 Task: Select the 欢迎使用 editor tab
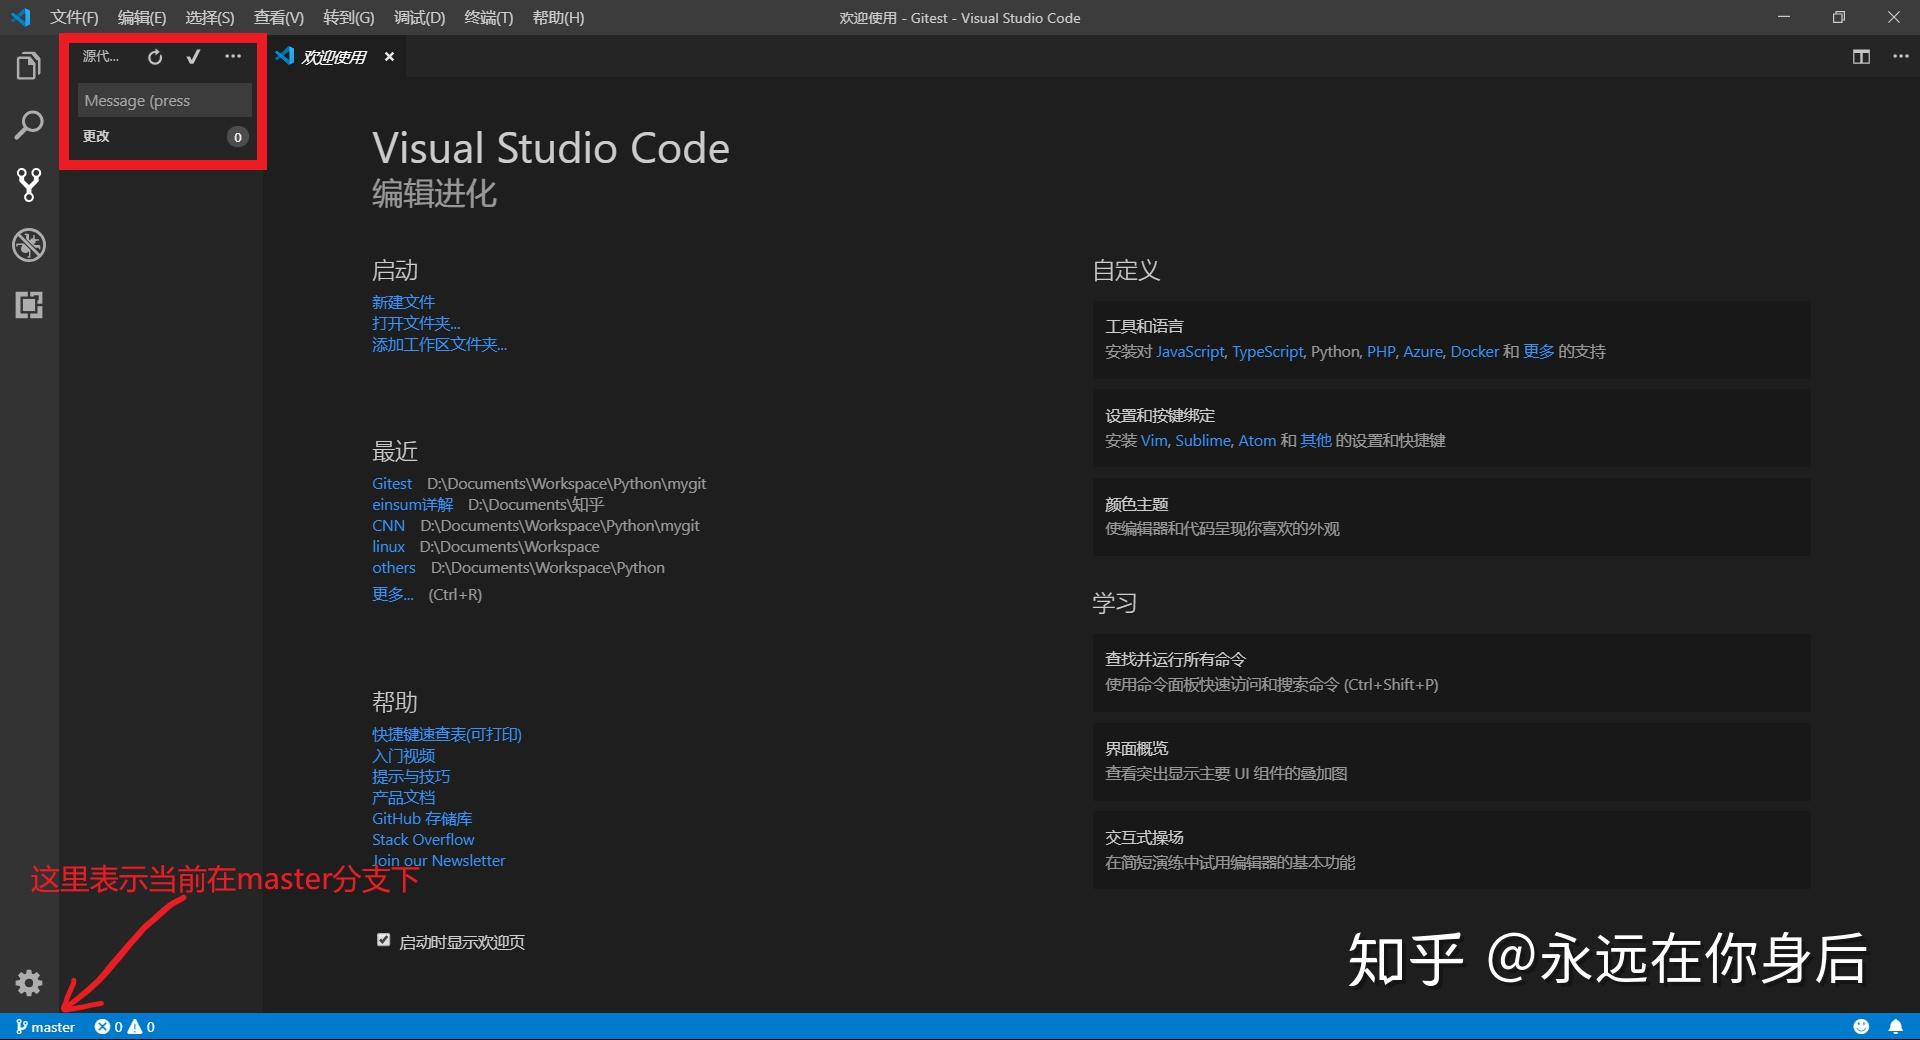334,57
